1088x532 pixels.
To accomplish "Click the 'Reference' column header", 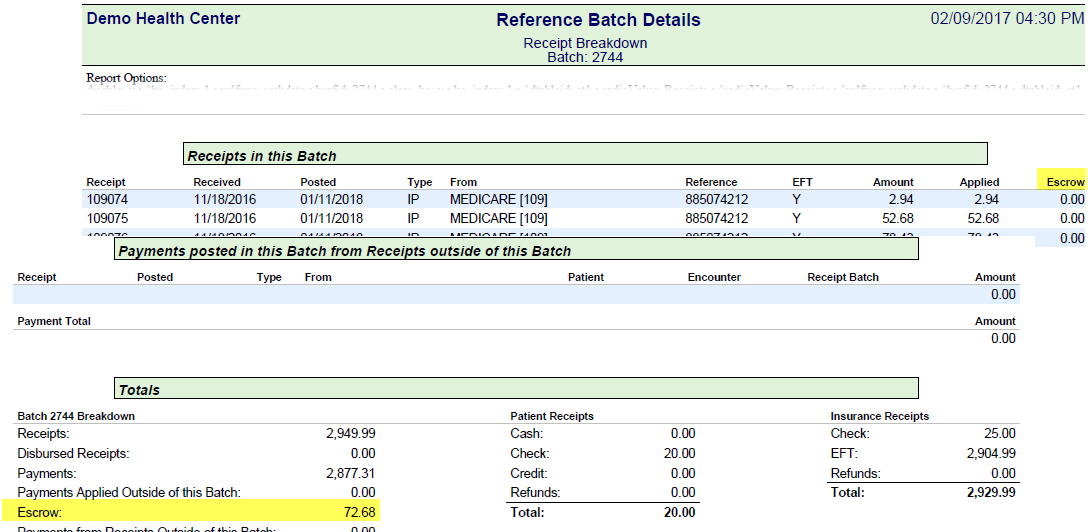I will [711, 182].
